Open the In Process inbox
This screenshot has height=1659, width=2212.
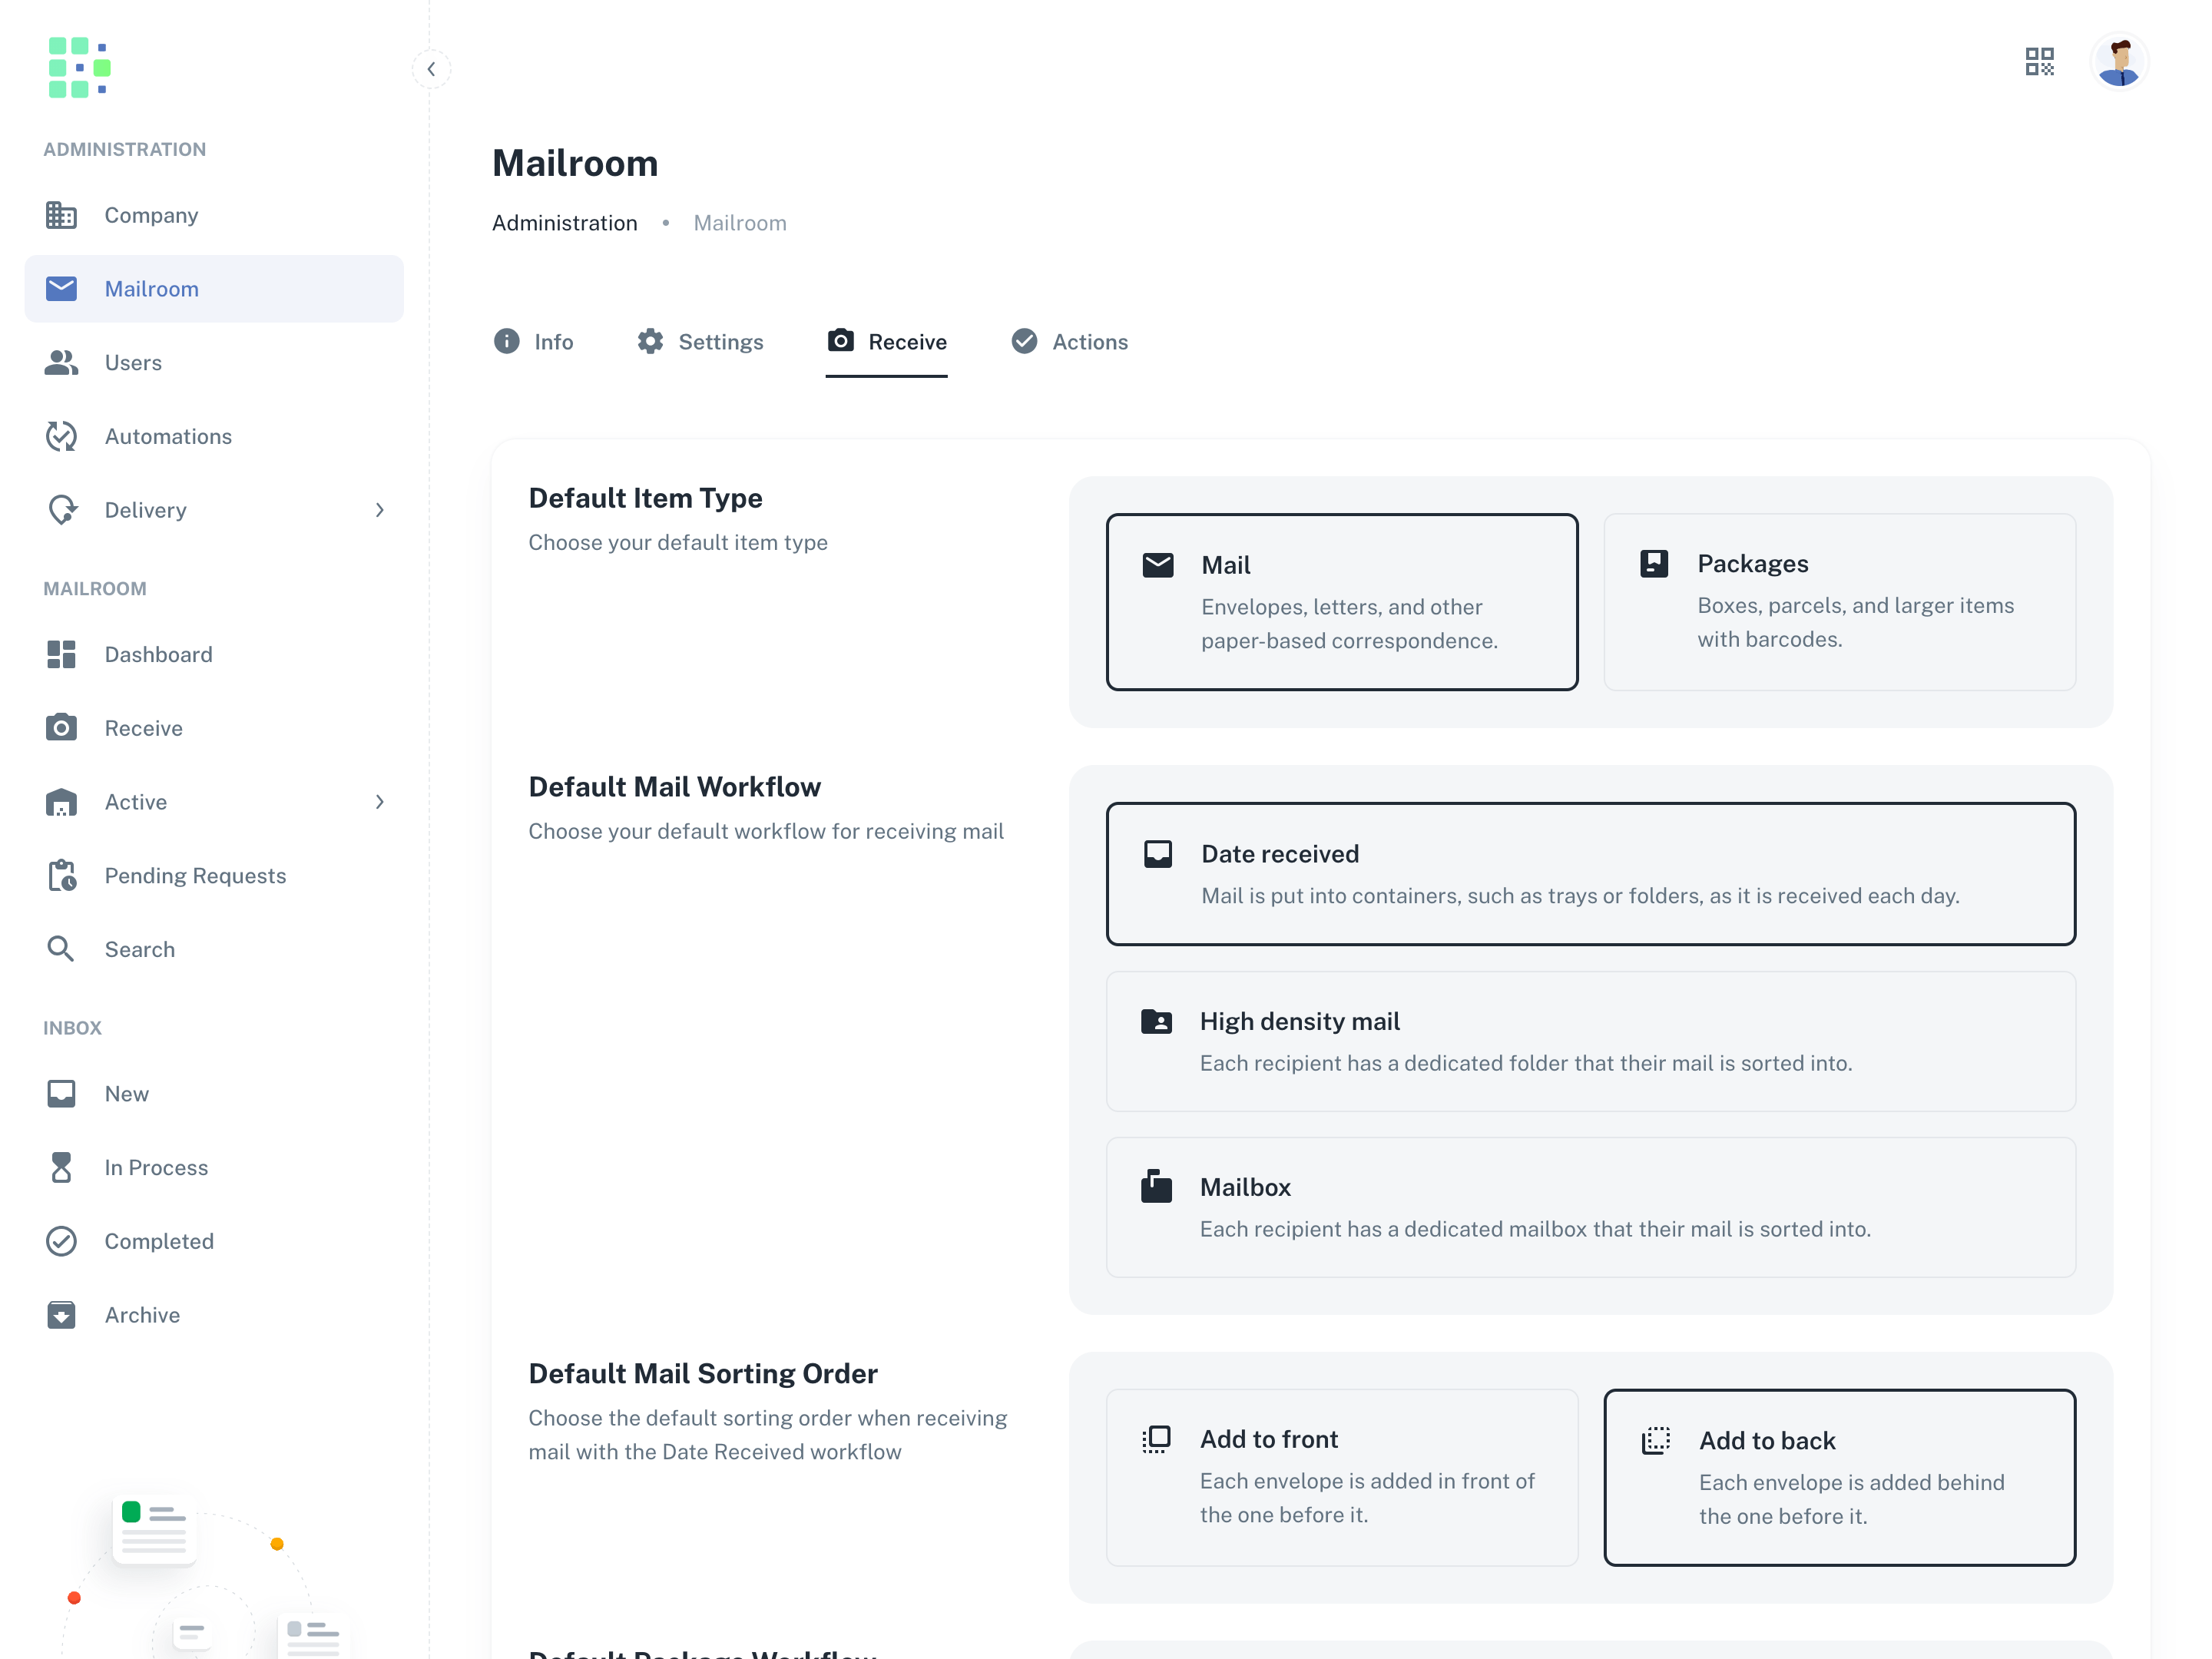(156, 1167)
